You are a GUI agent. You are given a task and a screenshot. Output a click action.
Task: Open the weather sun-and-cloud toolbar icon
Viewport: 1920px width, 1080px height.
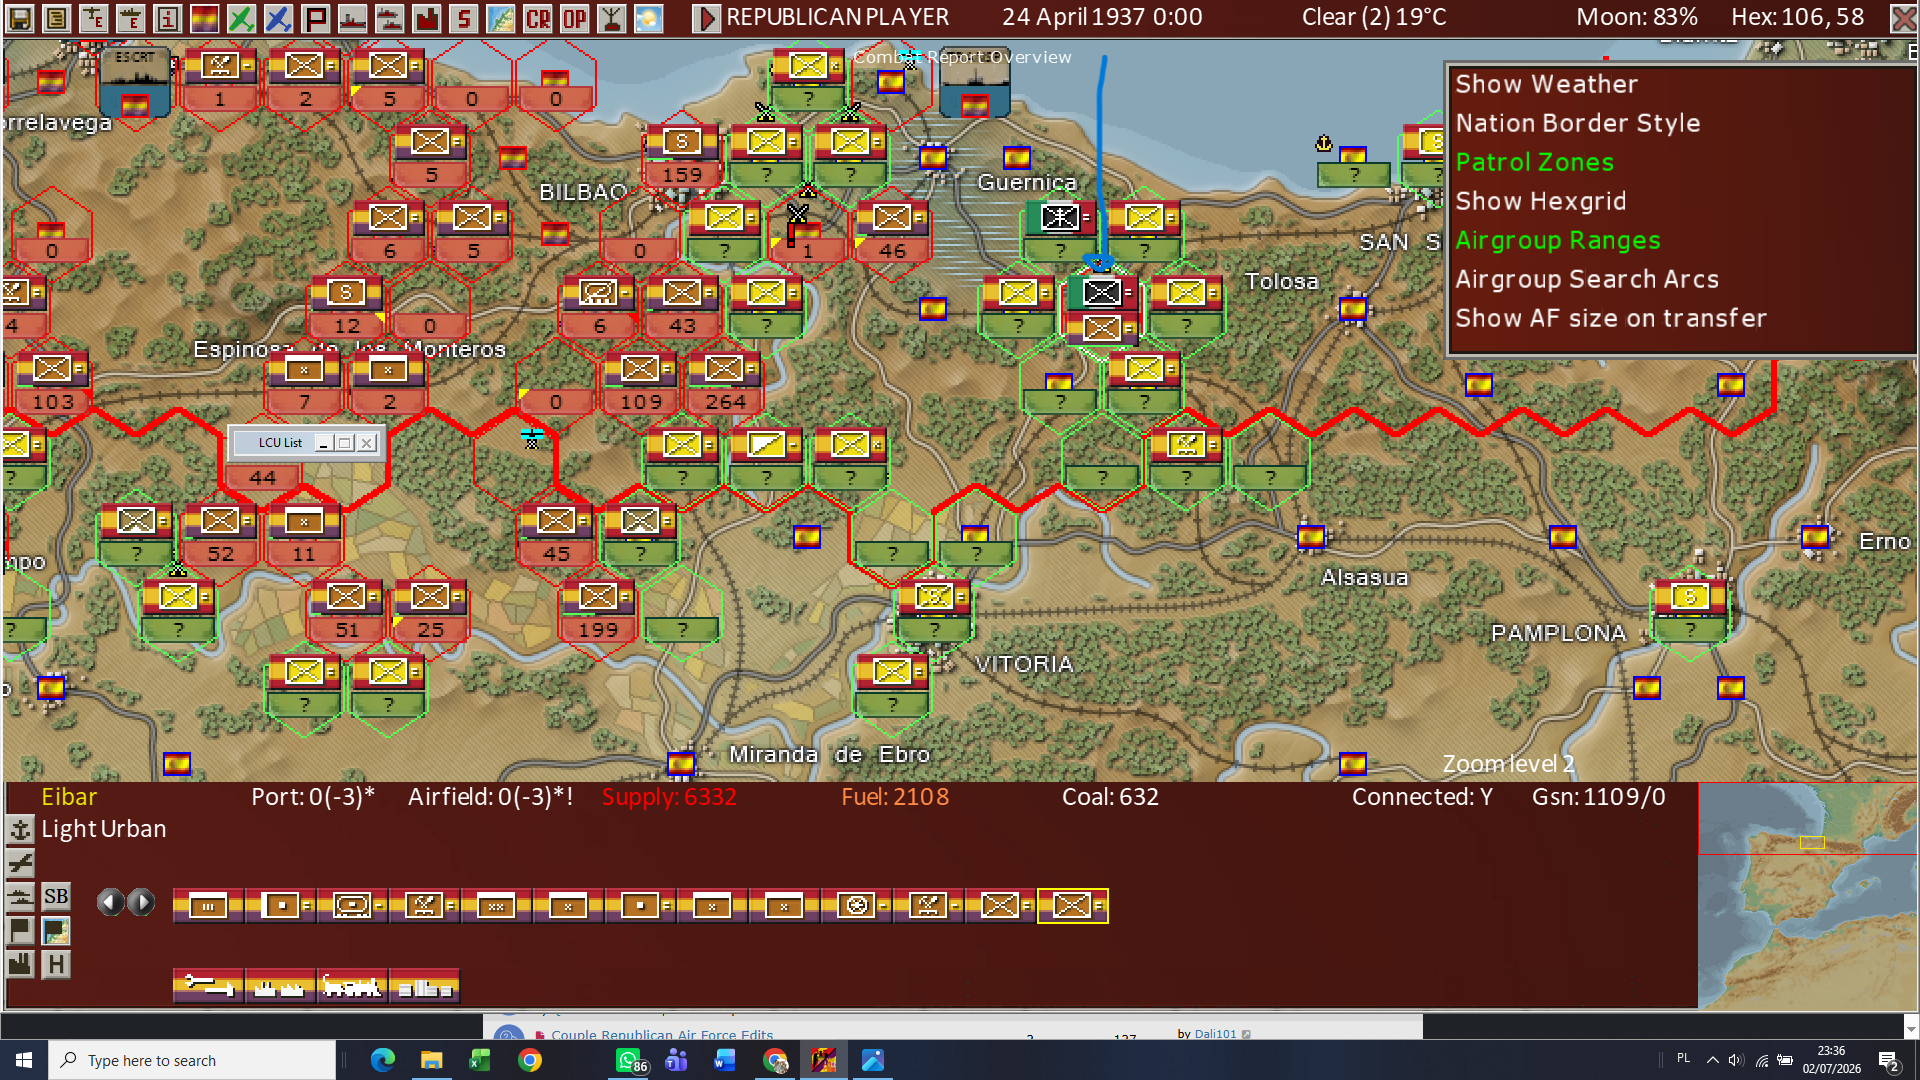click(x=649, y=18)
